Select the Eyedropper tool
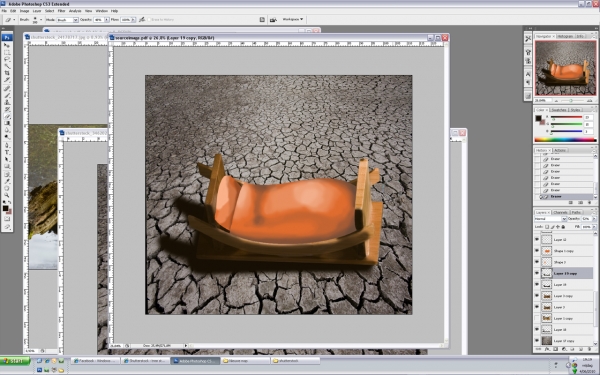 pos(7,181)
